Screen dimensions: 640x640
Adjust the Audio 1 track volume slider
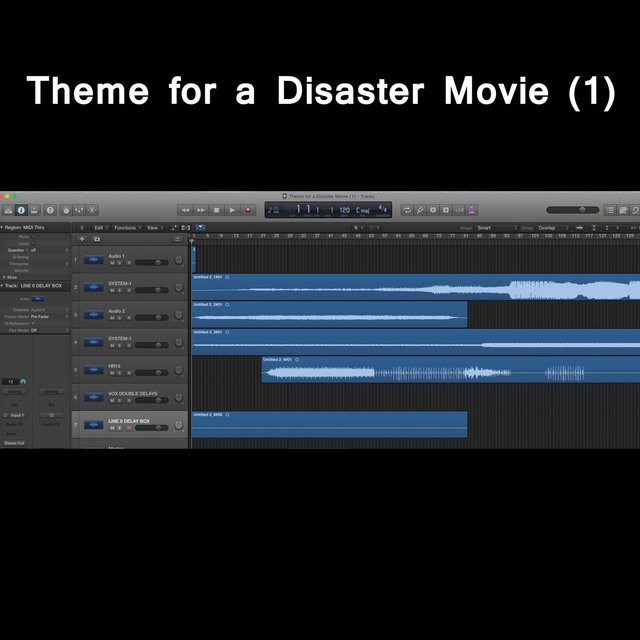pos(151,263)
